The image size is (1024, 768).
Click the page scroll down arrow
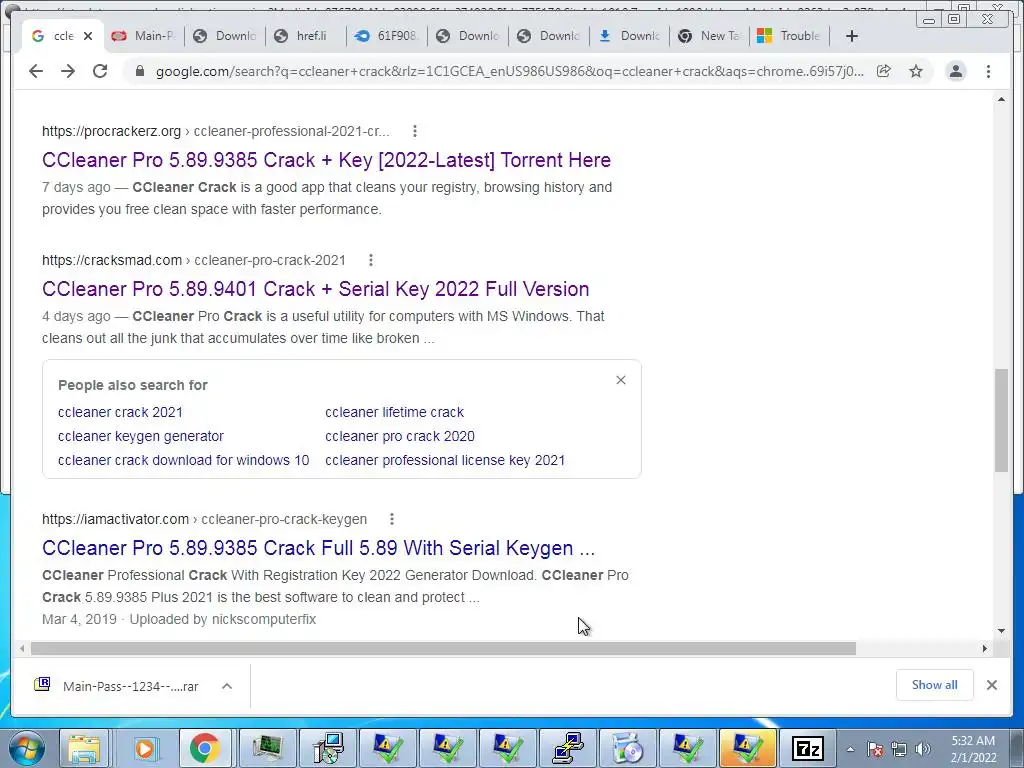(x=1001, y=631)
